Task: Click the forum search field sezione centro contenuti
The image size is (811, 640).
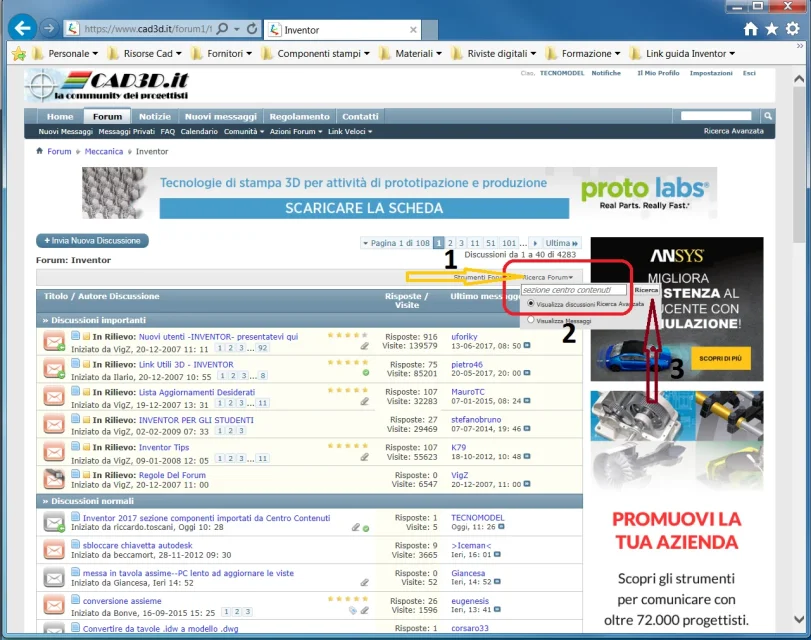Action: click(x=574, y=290)
